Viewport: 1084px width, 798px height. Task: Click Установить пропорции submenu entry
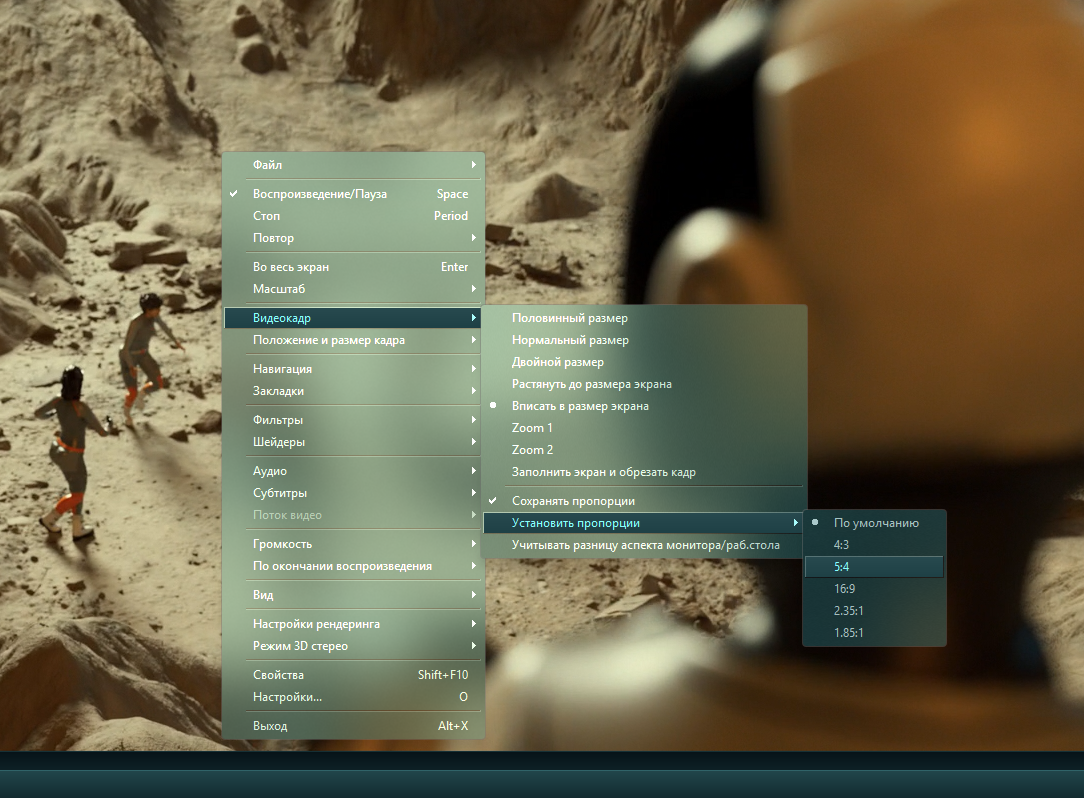coord(644,523)
